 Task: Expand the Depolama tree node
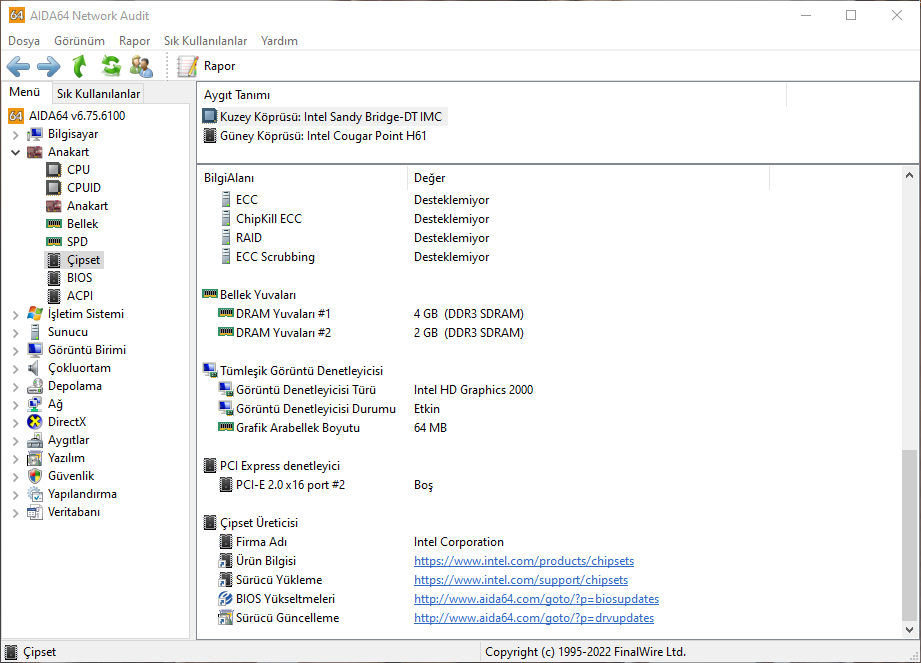[x=16, y=387]
